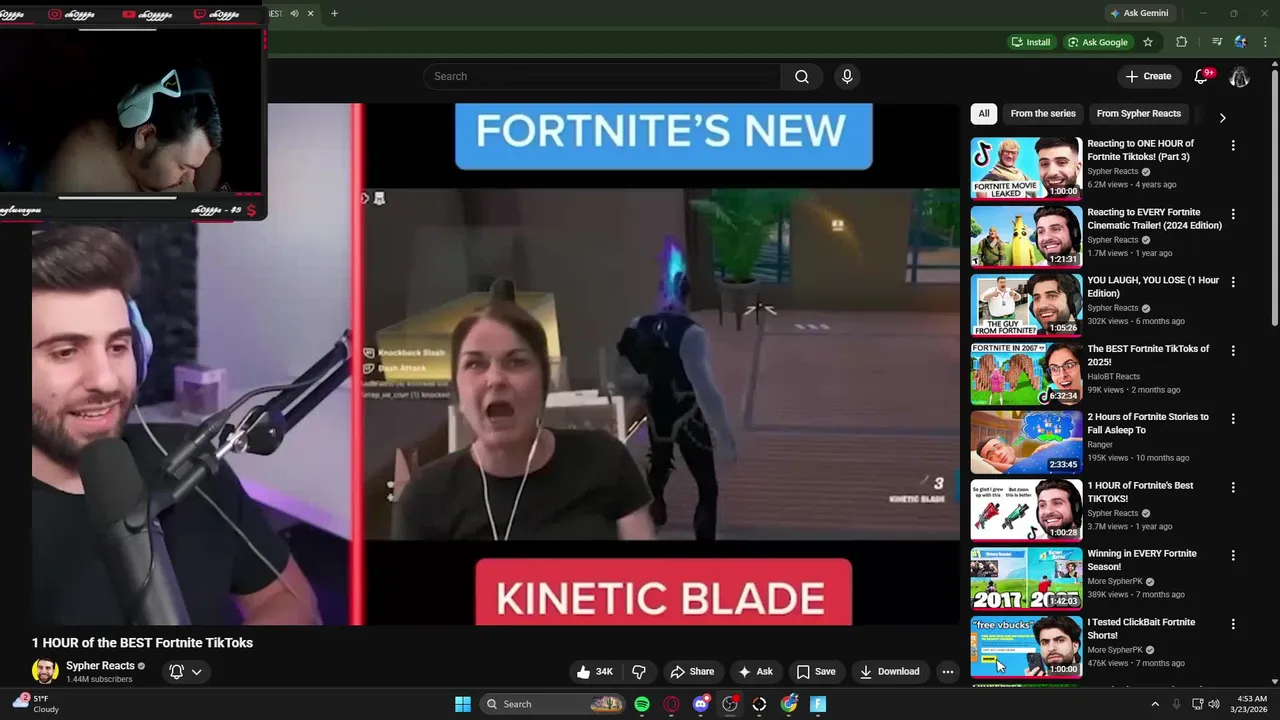Open the YouTube account avatar menu
Image resolution: width=1280 pixels, height=720 pixels.
(1239, 77)
